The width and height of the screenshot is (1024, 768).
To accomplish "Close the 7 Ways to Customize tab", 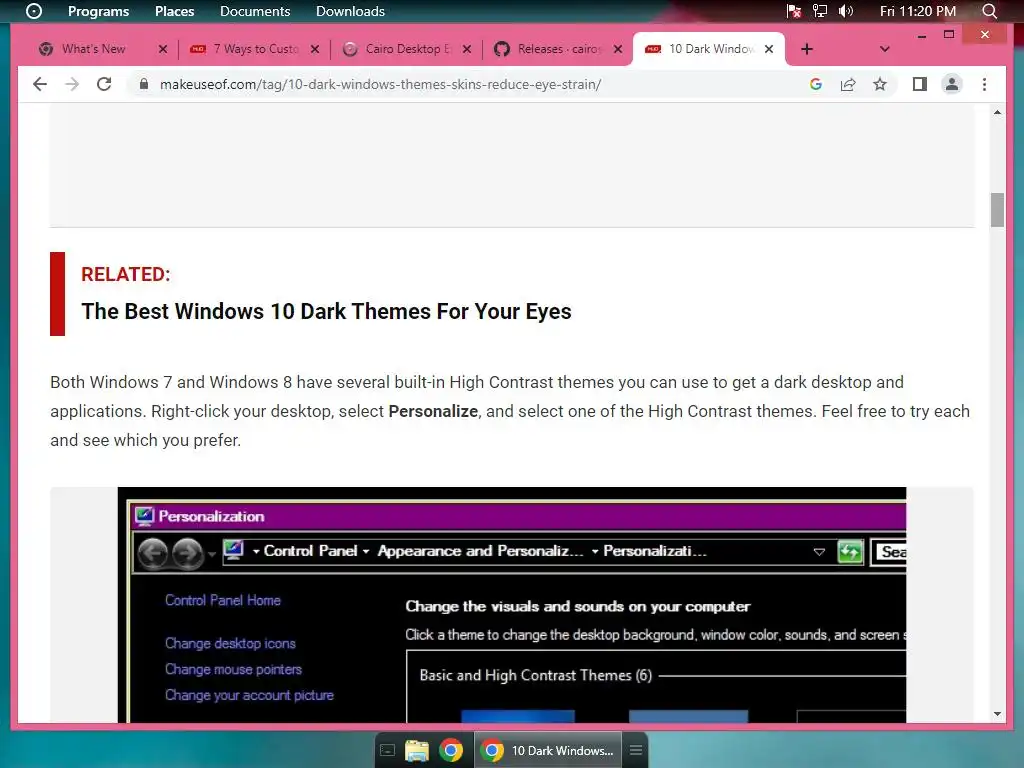I will click(315, 49).
